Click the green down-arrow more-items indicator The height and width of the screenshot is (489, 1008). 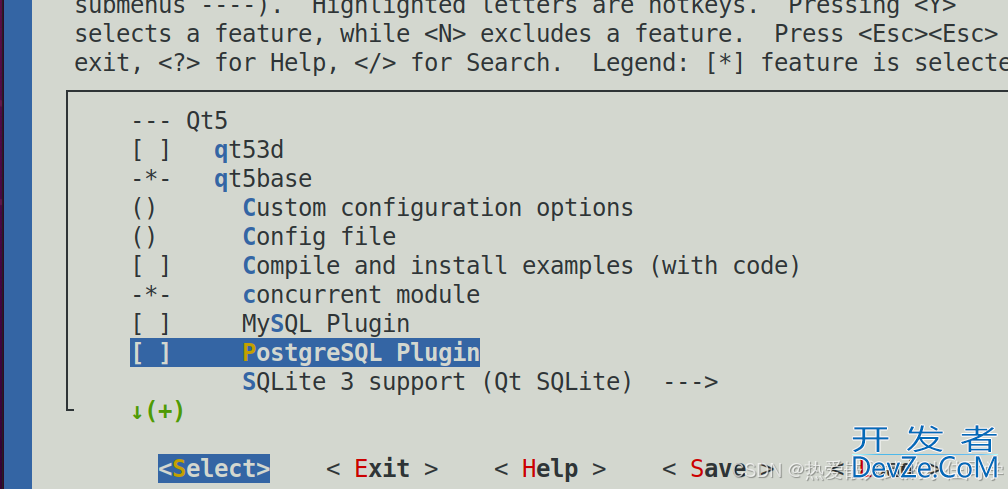158,411
